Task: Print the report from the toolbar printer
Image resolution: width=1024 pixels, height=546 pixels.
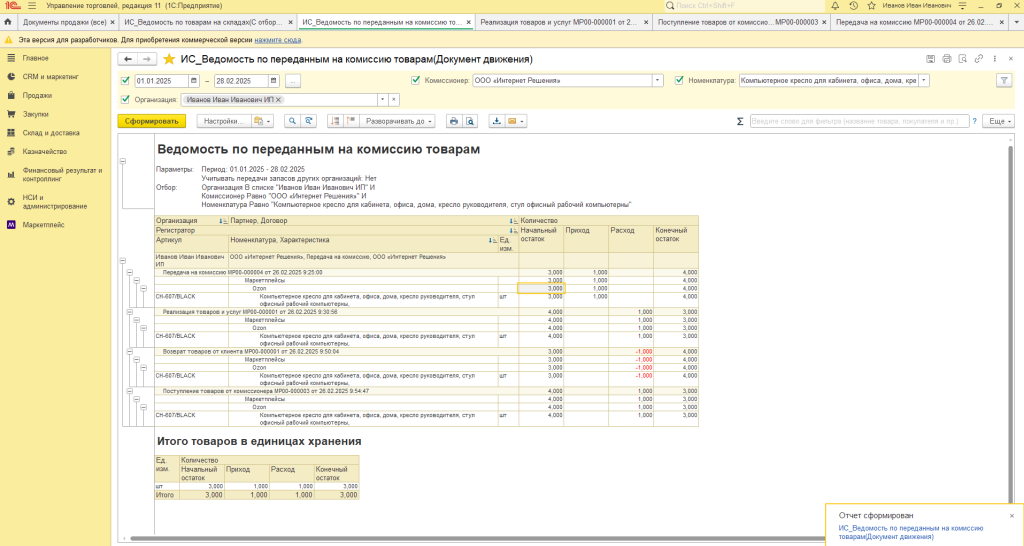Action: click(x=454, y=121)
